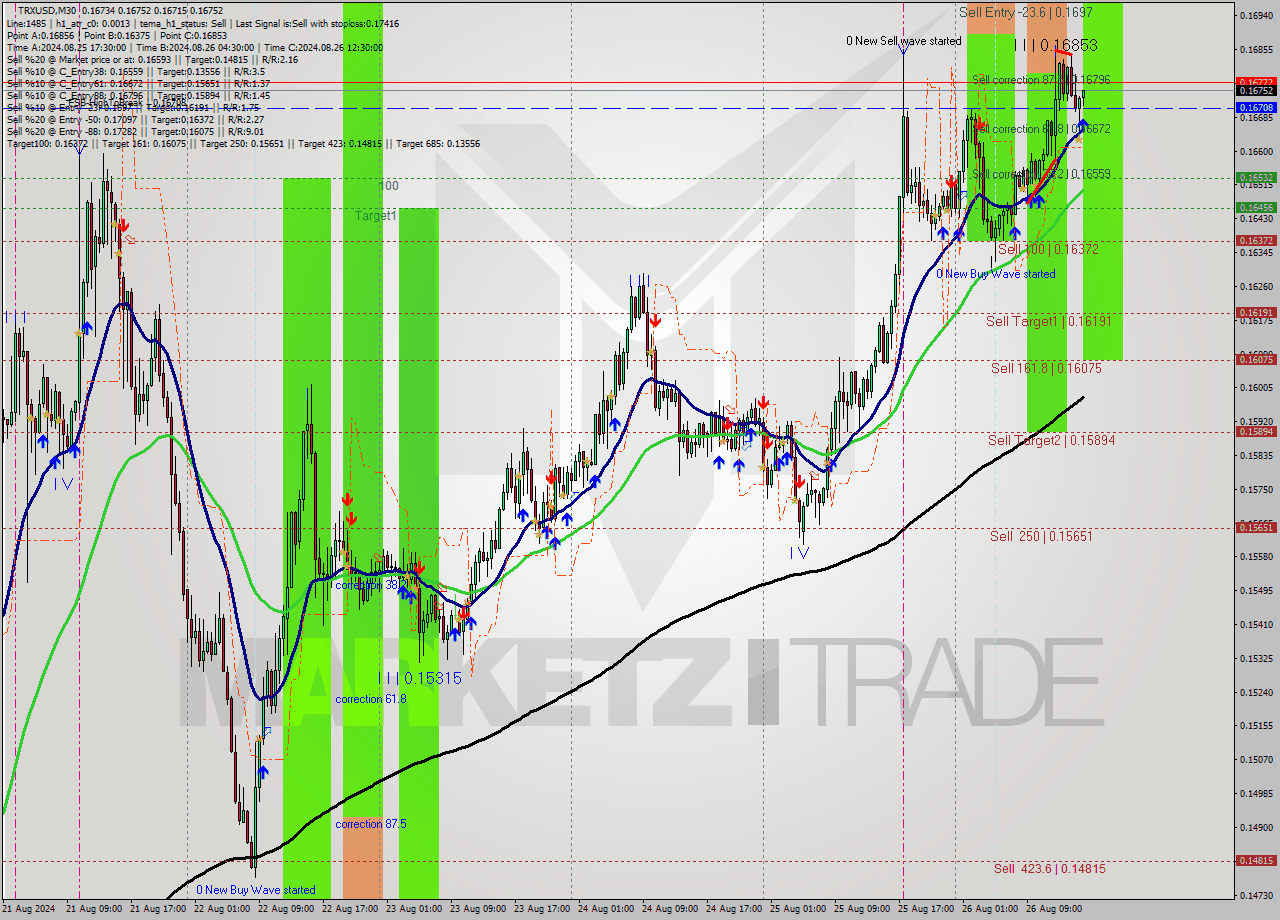Click the current price tag 0.16752
Viewport: 1280px width, 920px height.
pos(1255,90)
